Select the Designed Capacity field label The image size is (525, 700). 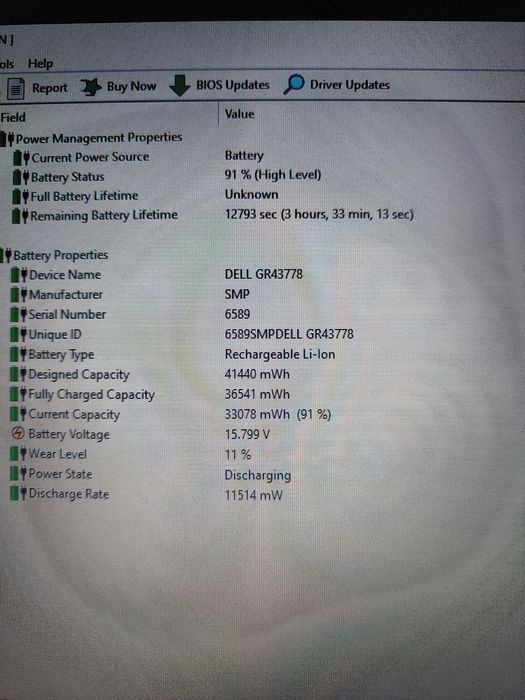click(x=79, y=375)
